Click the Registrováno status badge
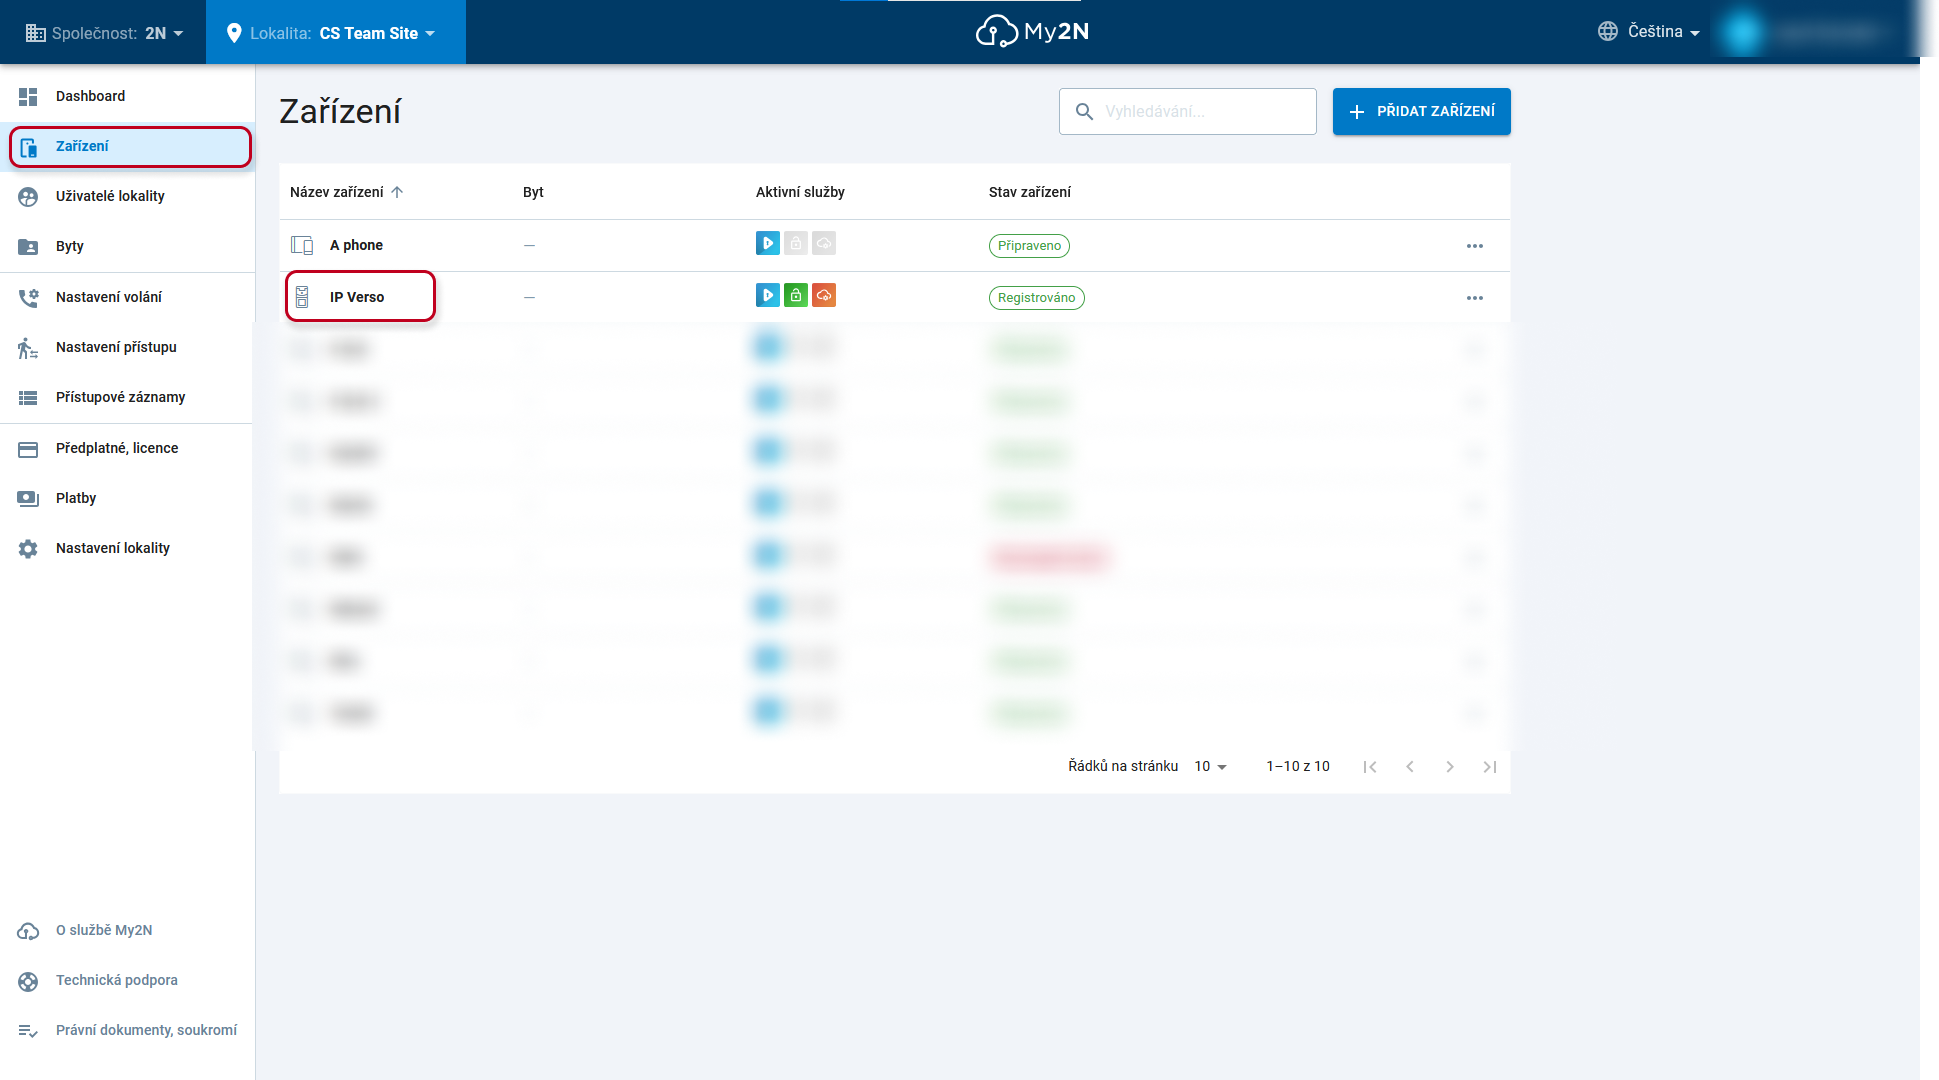This screenshot has width=1939, height=1080. pyautogui.click(x=1037, y=298)
